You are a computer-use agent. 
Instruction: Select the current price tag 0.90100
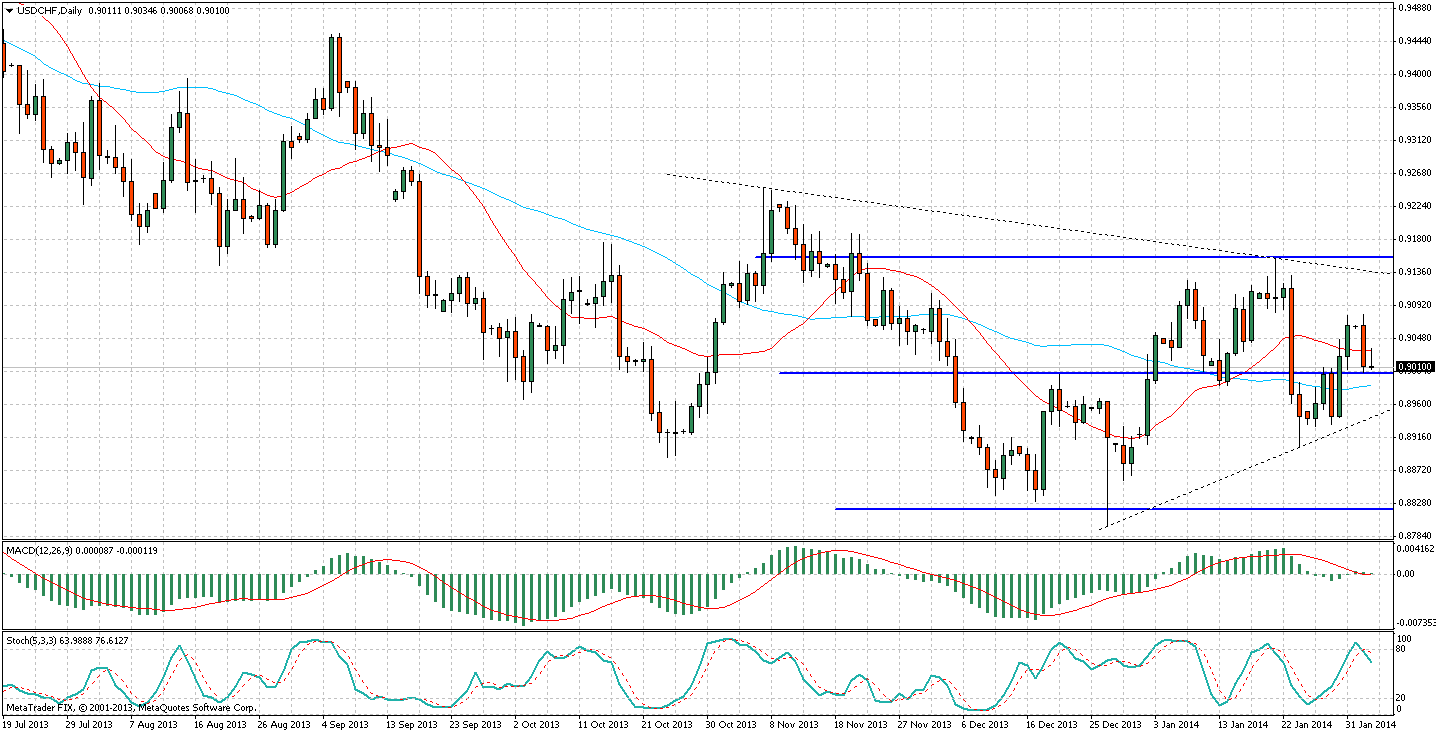coord(1415,367)
